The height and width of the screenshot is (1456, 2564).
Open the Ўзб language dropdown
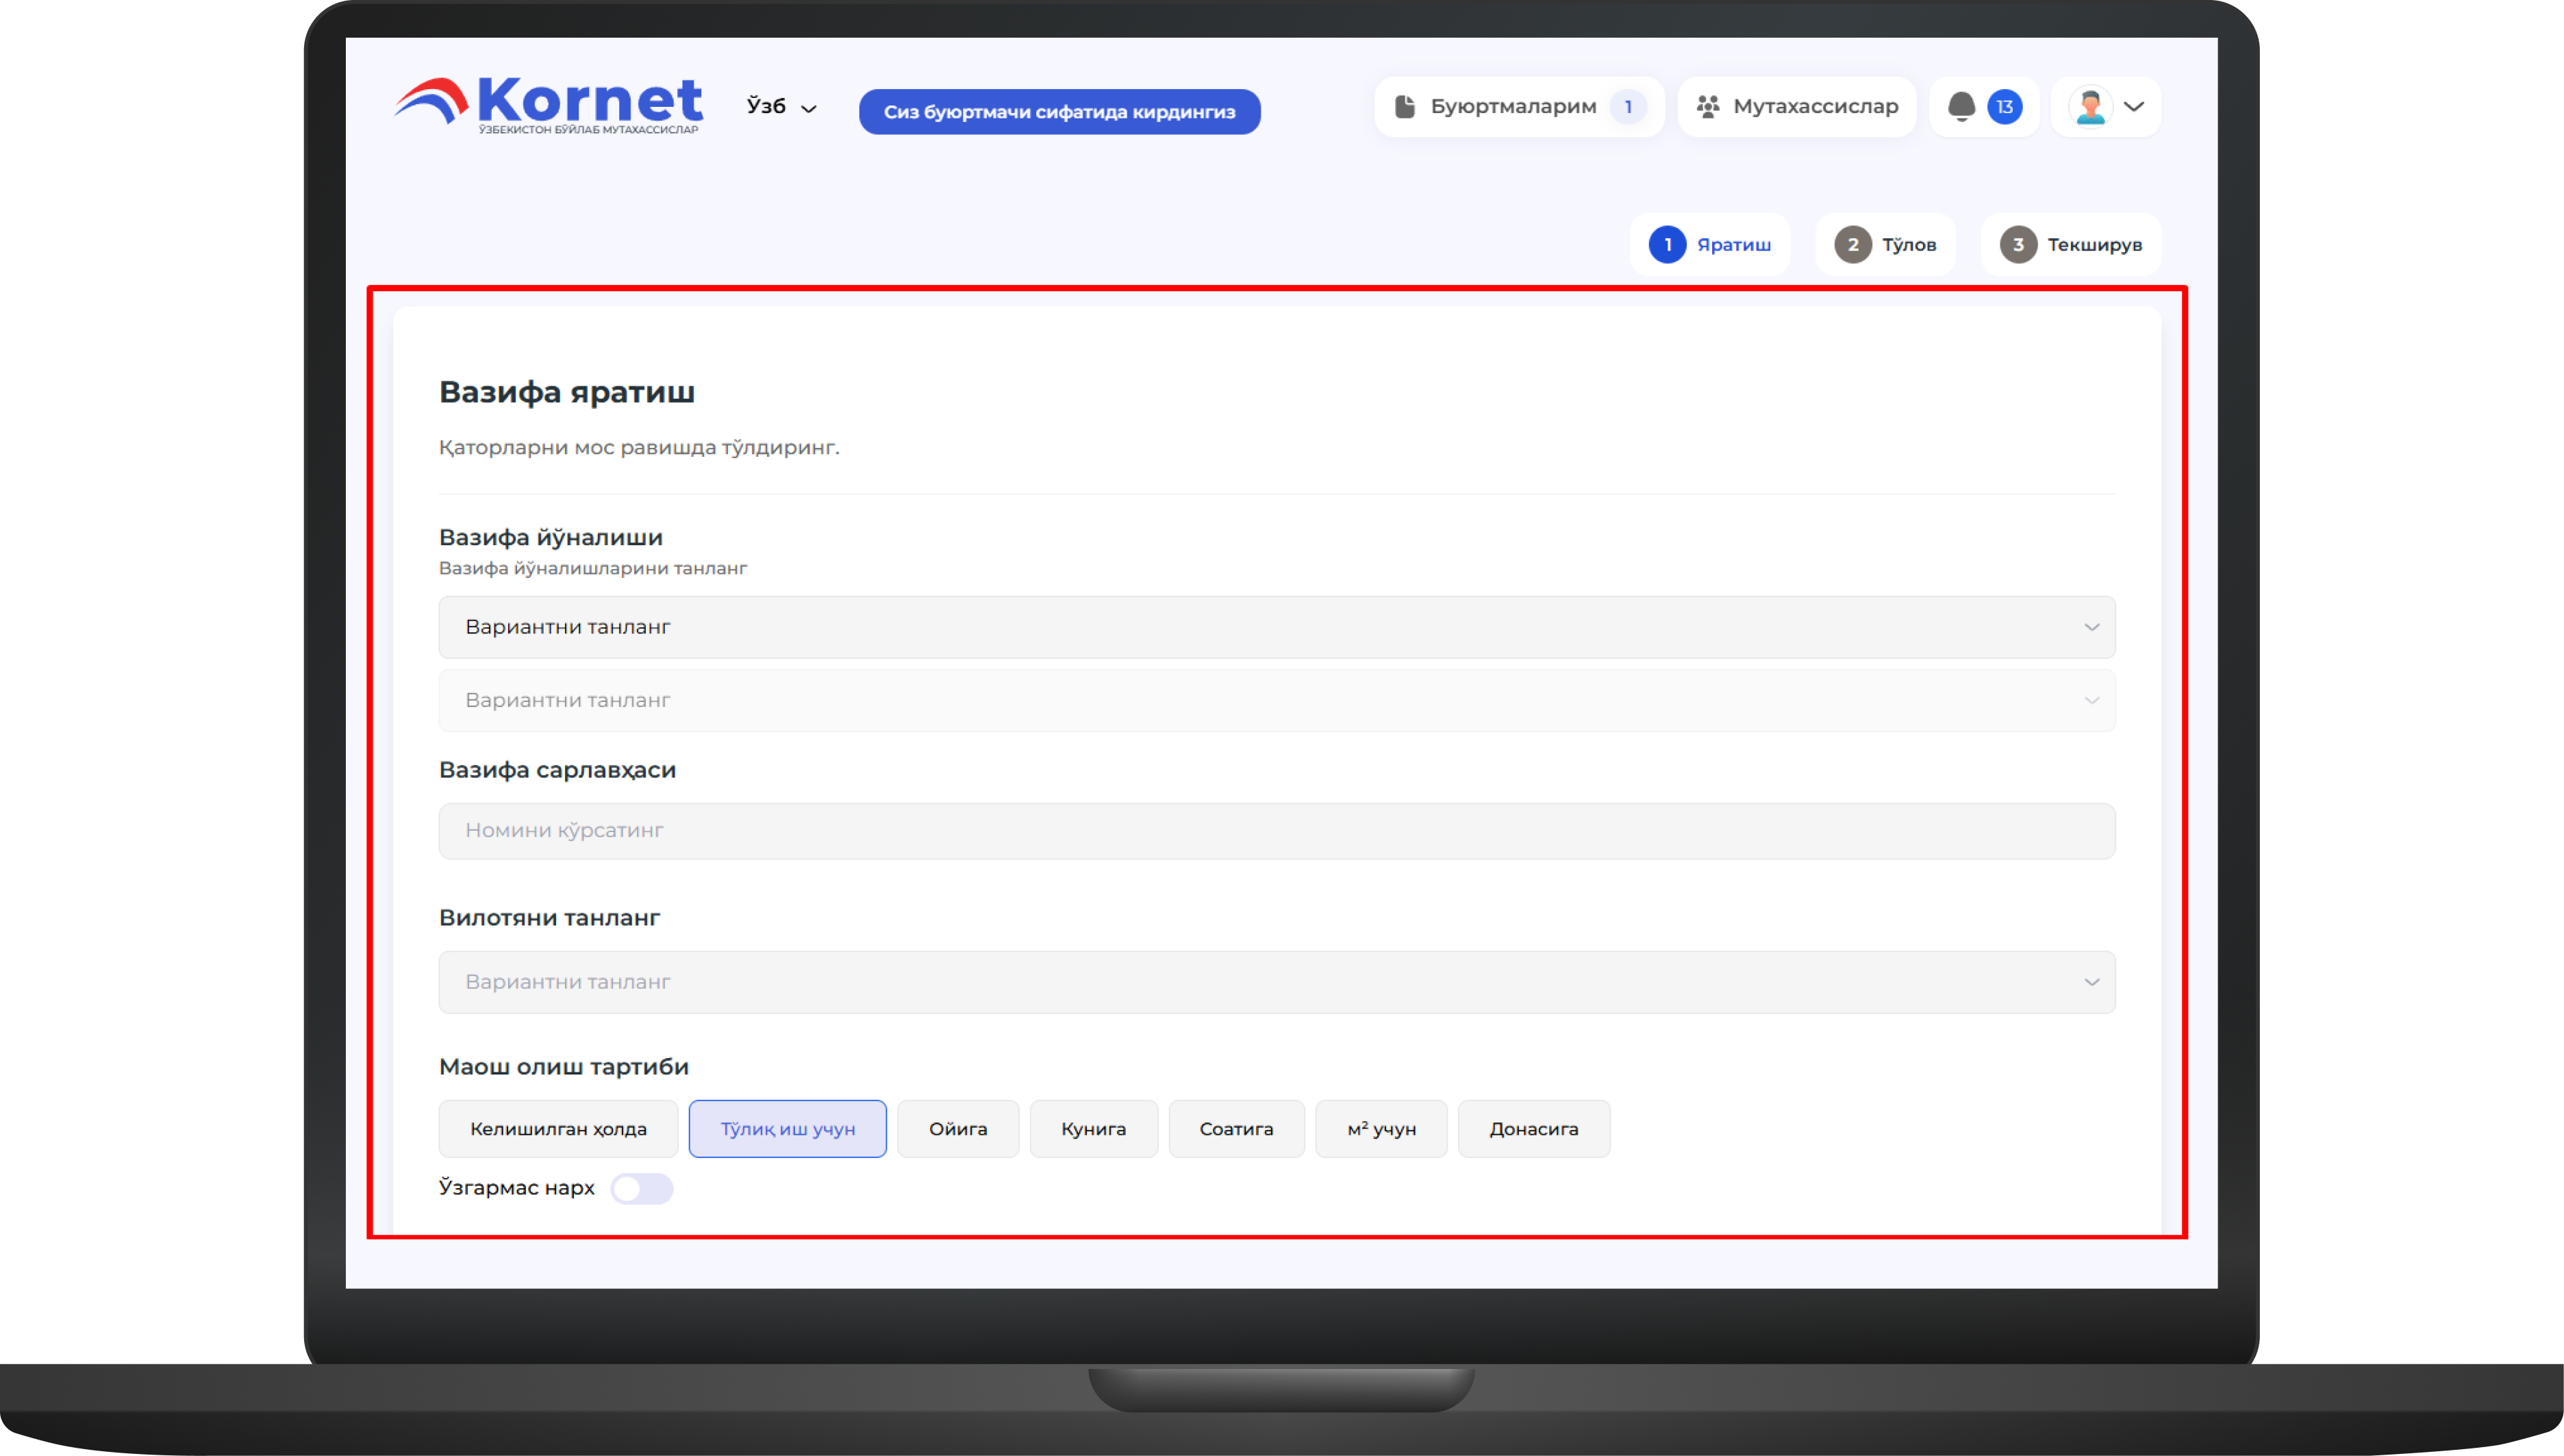(x=781, y=107)
